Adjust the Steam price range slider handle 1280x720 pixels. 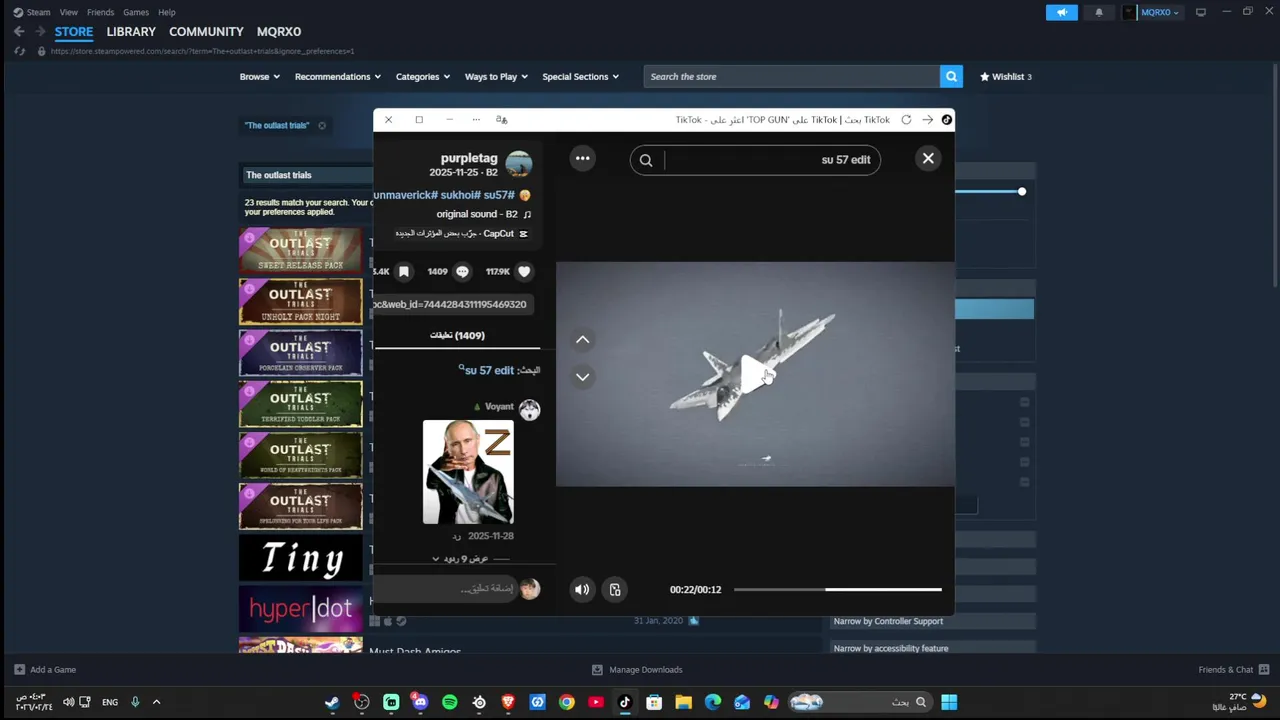coord(1022,191)
